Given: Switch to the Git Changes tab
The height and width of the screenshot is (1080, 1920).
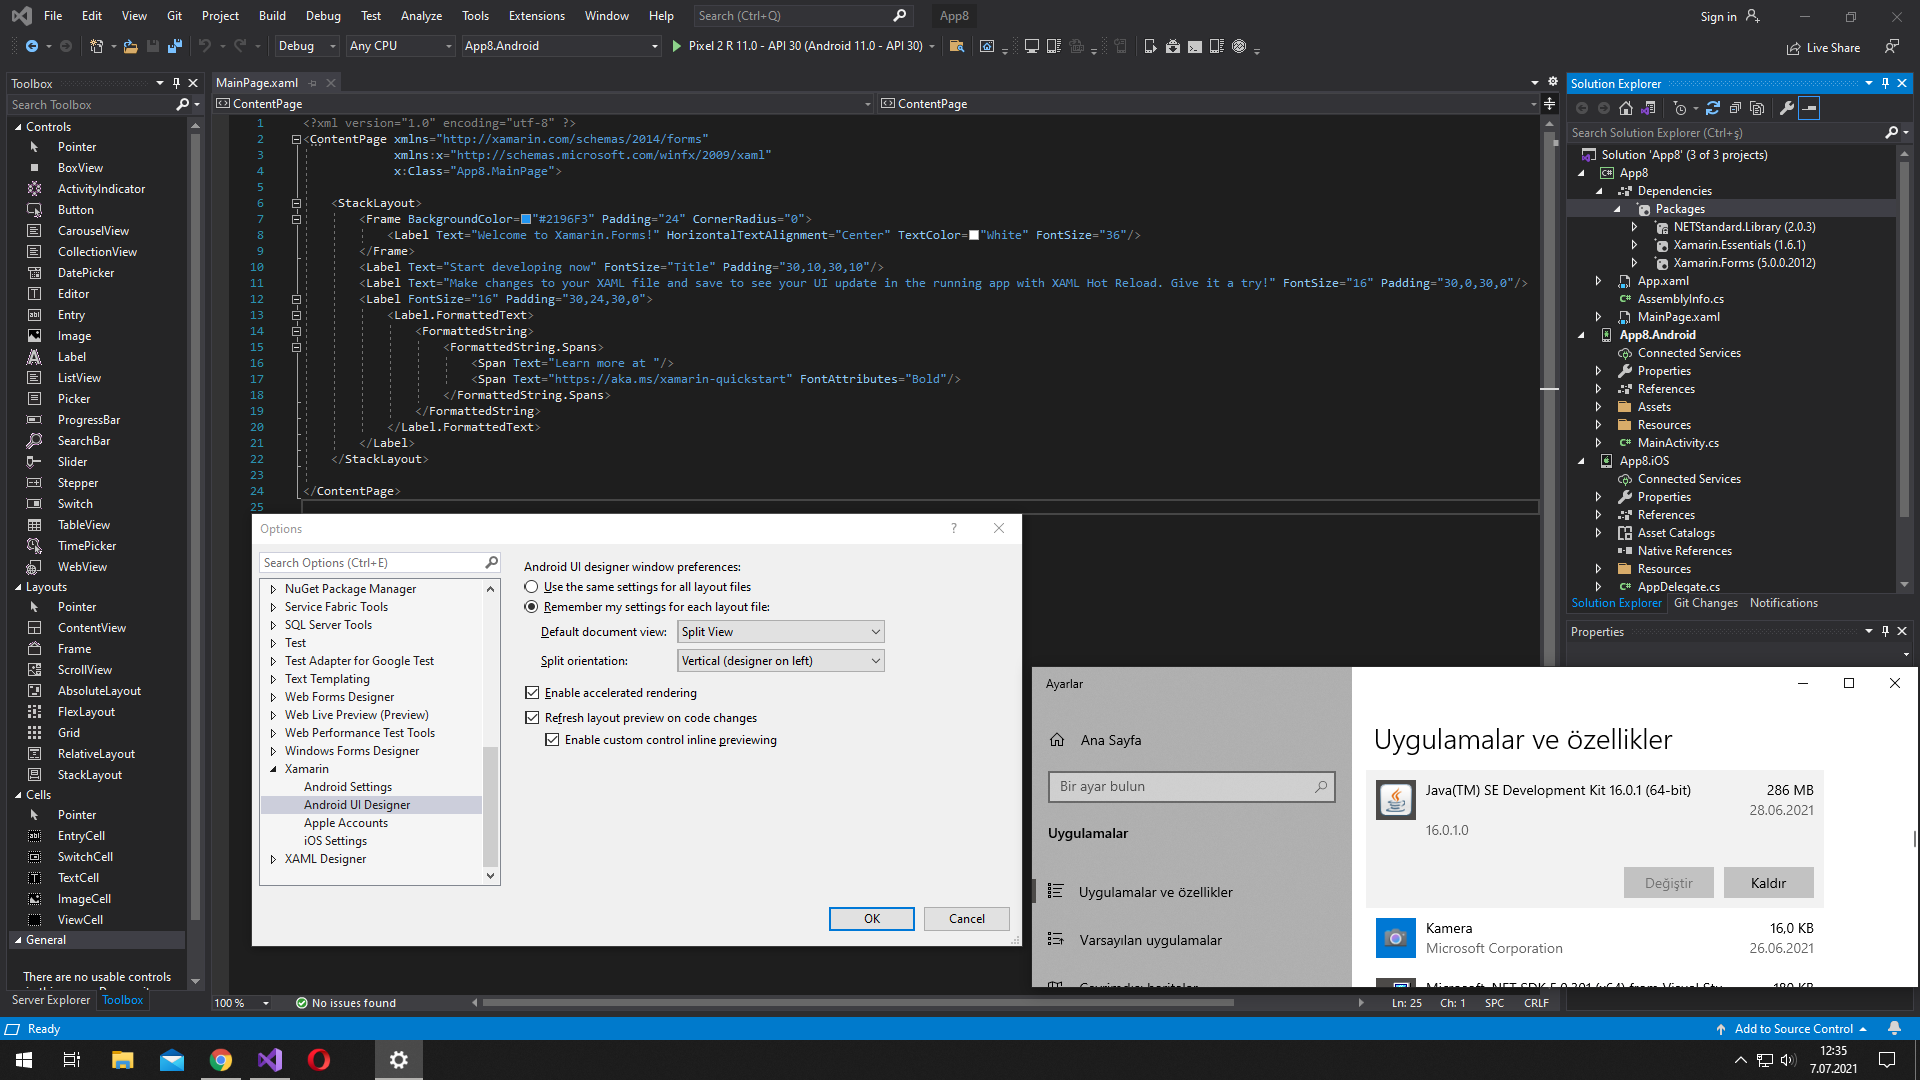Looking at the screenshot, I should (1705, 603).
